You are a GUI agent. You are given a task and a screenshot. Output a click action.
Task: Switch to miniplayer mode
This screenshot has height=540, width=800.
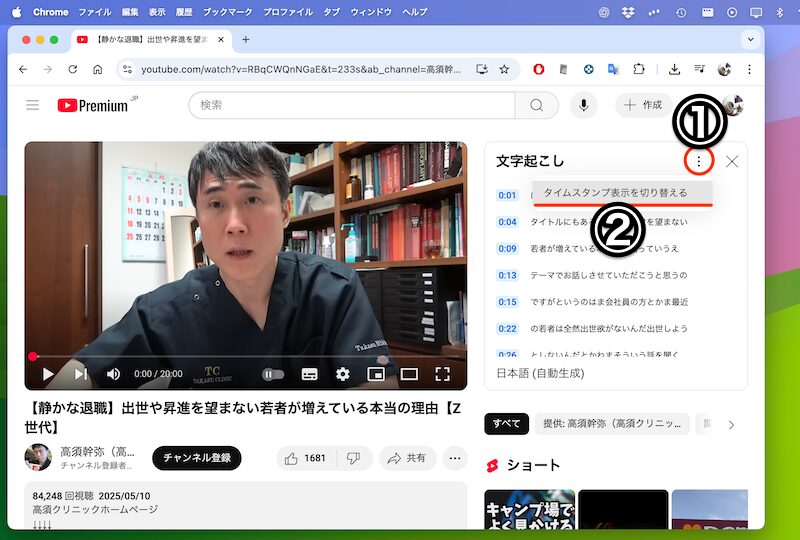pyautogui.click(x=376, y=374)
